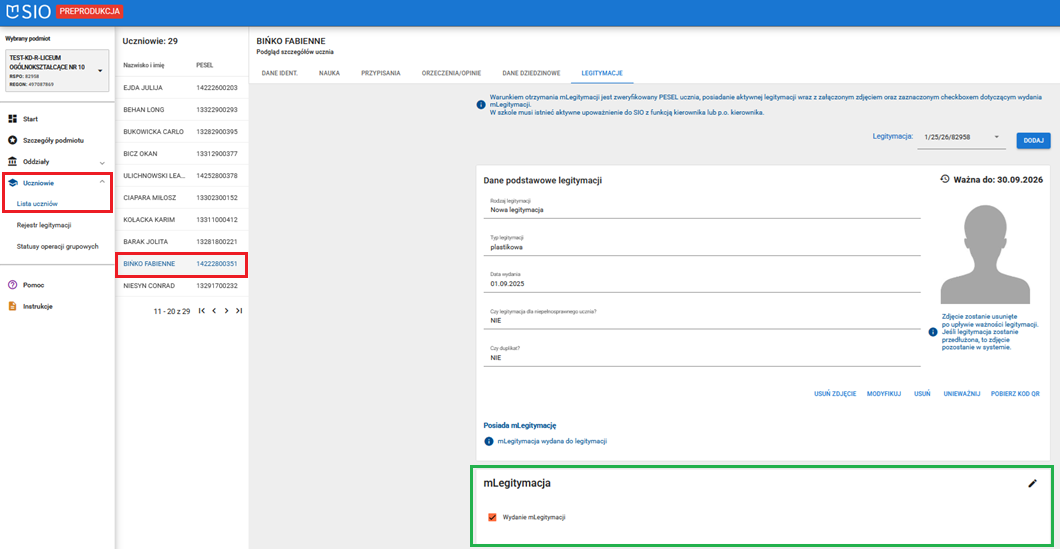Collapse the Uczniowie menu section
Viewport: 1060px width, 549px height.
(102, 182)
